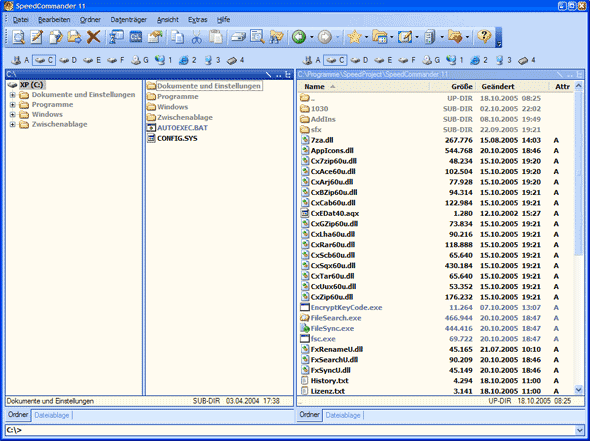Select XP (C:) tree root
Viewport: 590px width, 441px height.
click(26, 85)
